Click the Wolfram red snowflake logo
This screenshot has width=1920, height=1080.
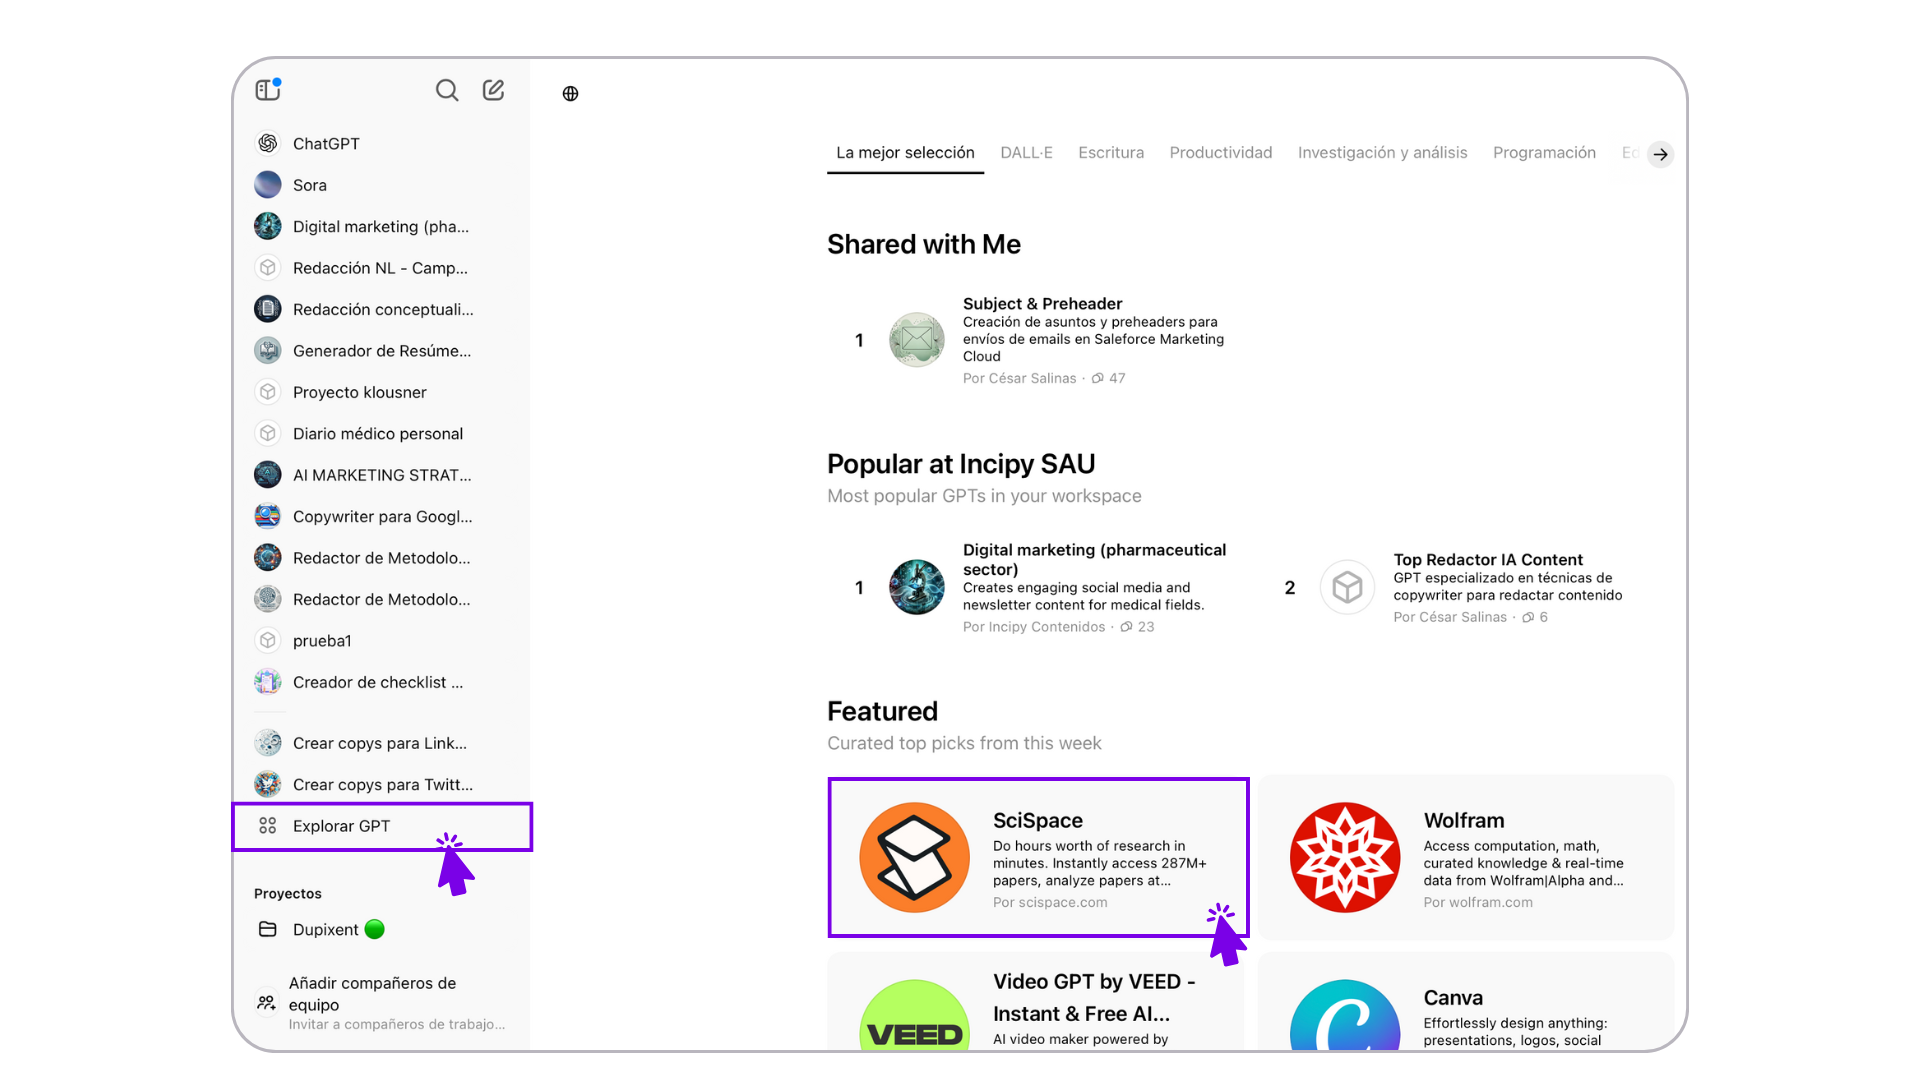(x=1345, y=857)
